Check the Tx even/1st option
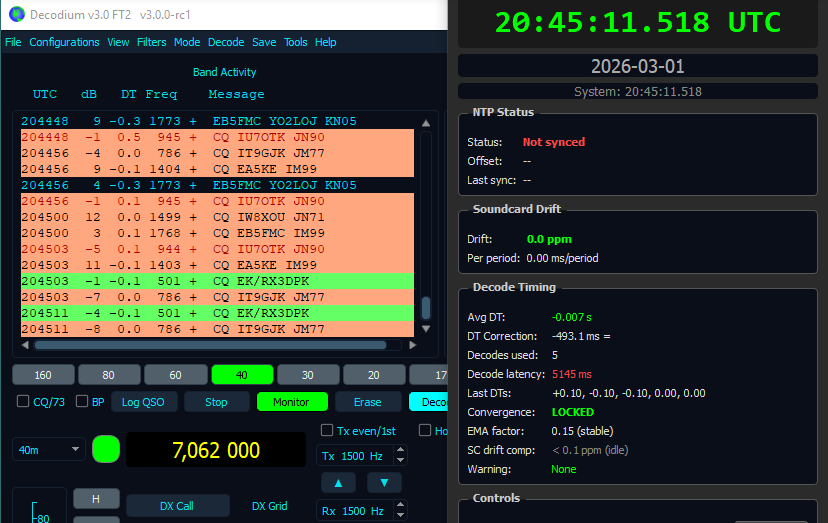This screenshot has height=523, width=828. coord(326,431)
